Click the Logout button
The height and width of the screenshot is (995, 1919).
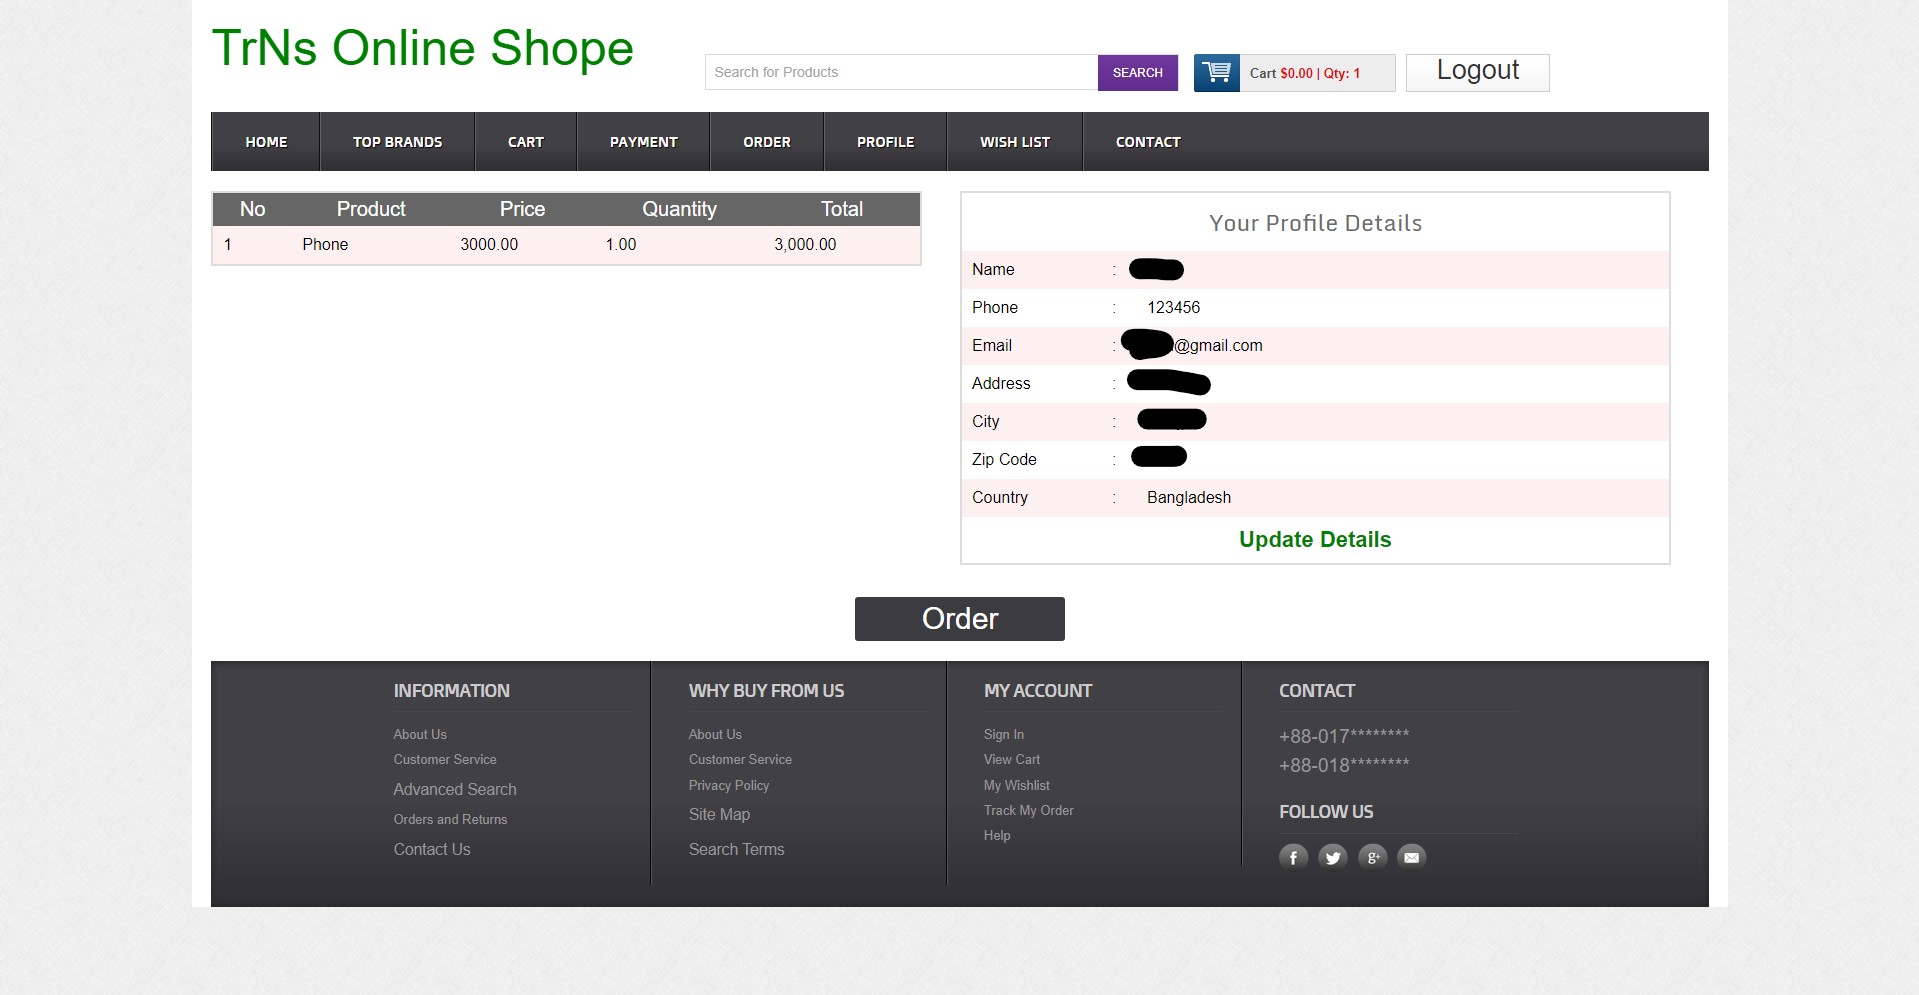click(1476, 71)
